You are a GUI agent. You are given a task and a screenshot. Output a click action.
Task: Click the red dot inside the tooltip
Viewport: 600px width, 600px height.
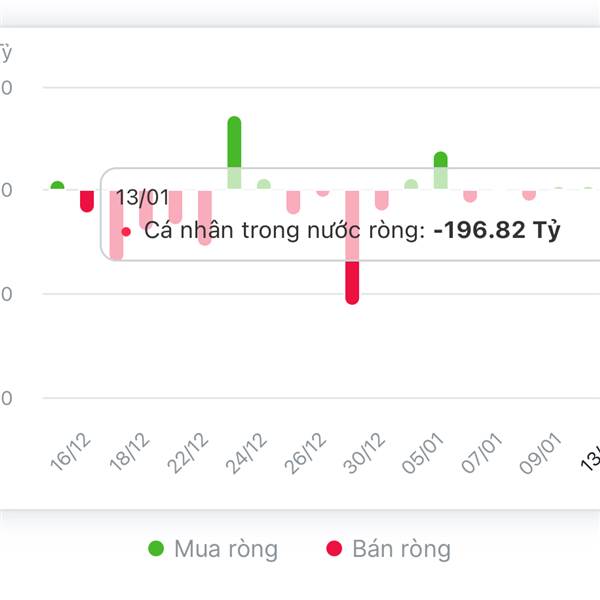click(x=126, y=231)
